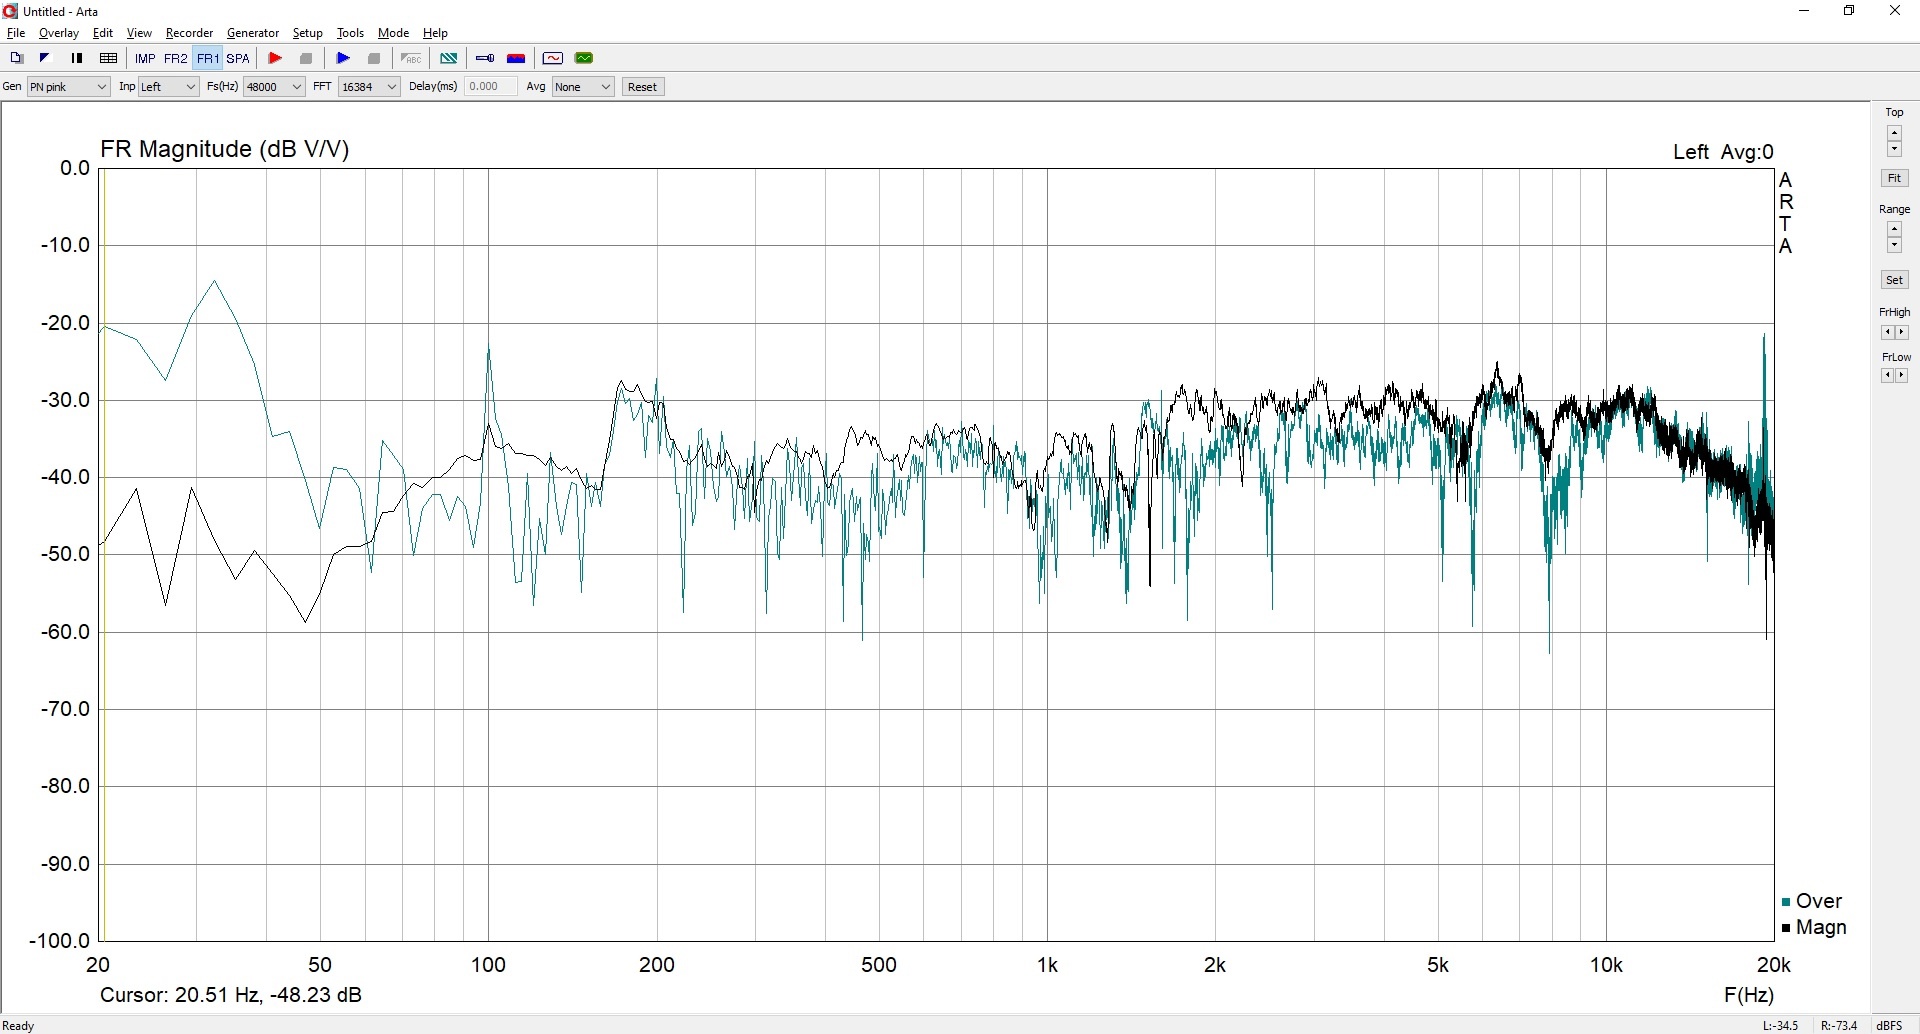The image size is (1920, 1034).
Task: Decrease graph Top with down arrow
Action: pos(1894,149)
